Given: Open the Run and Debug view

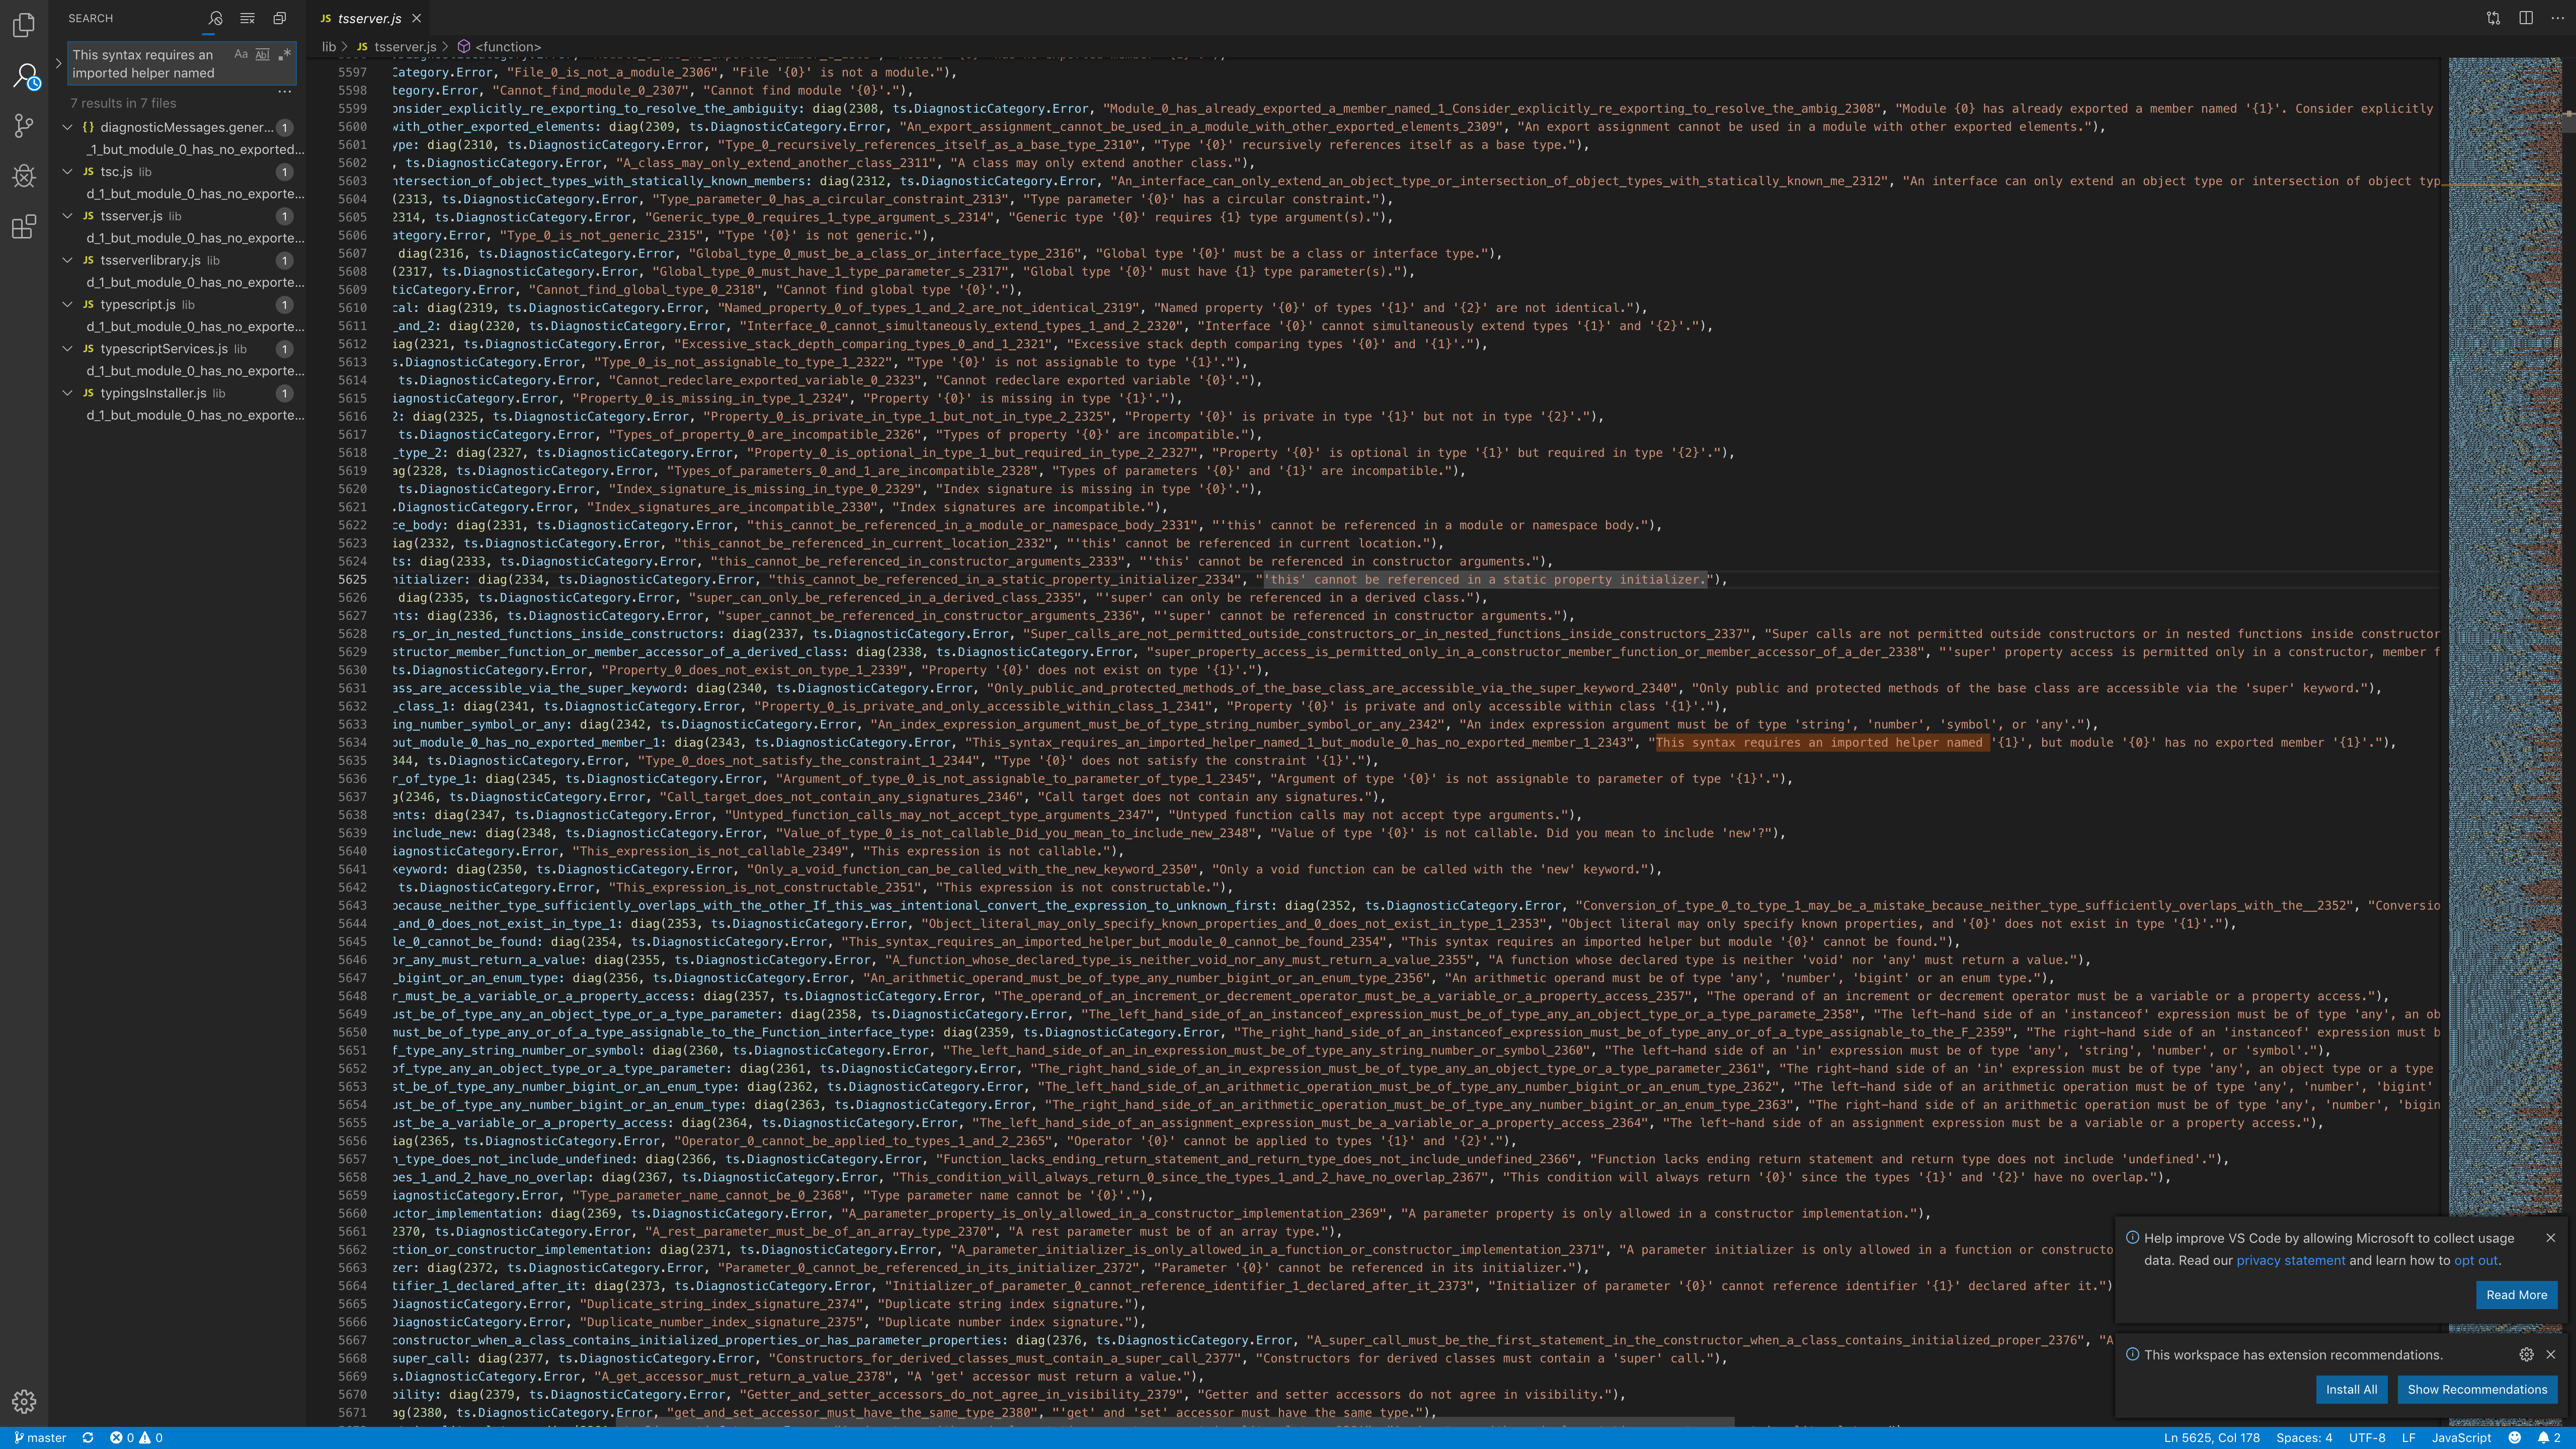Looking at the screenshot, I should [23, 176].
